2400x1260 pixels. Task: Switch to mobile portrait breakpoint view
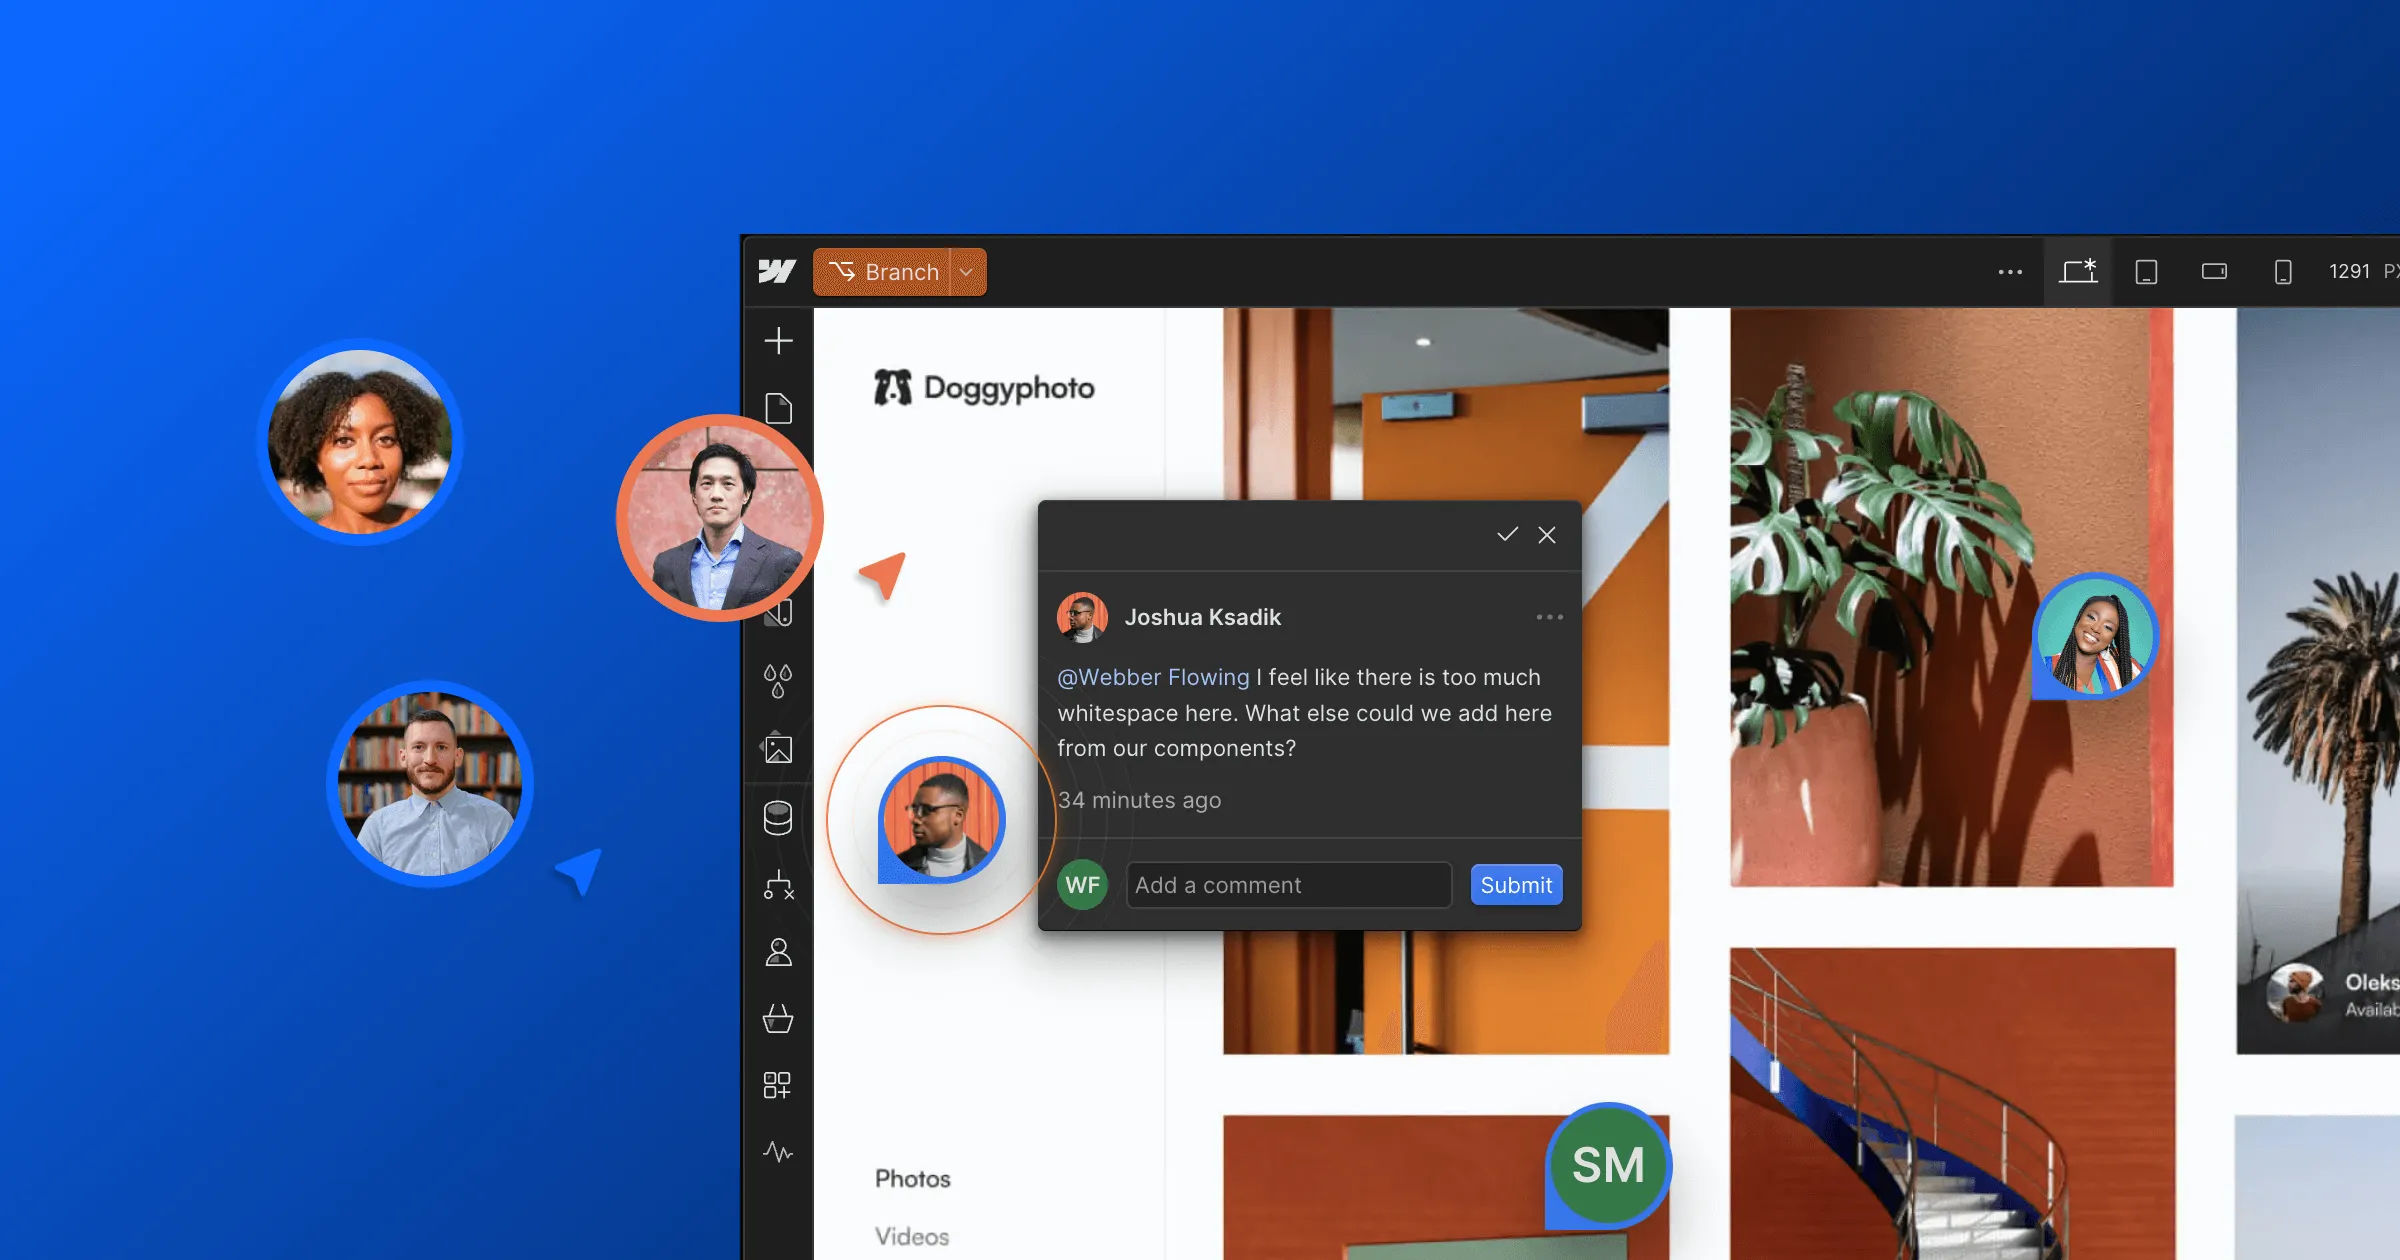[2283, 272]
